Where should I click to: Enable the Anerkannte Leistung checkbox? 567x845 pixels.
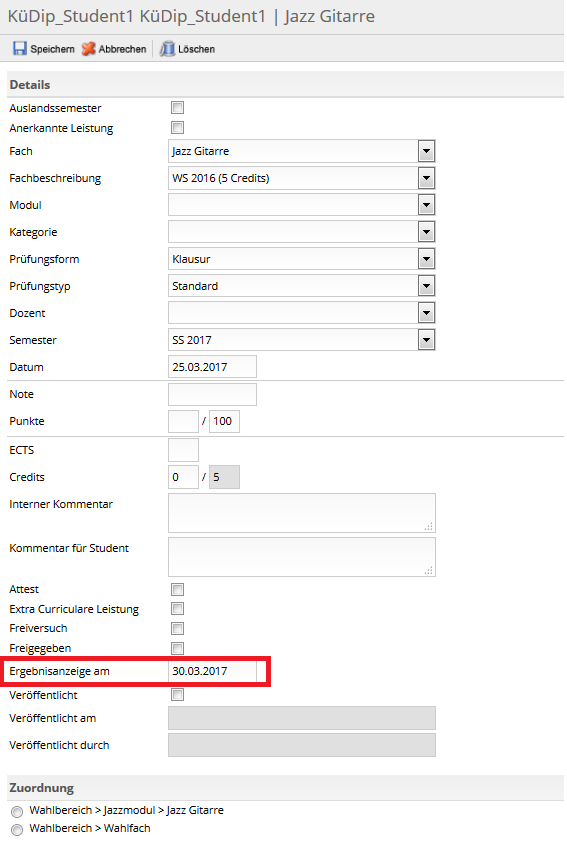click(x=177, y=128)
